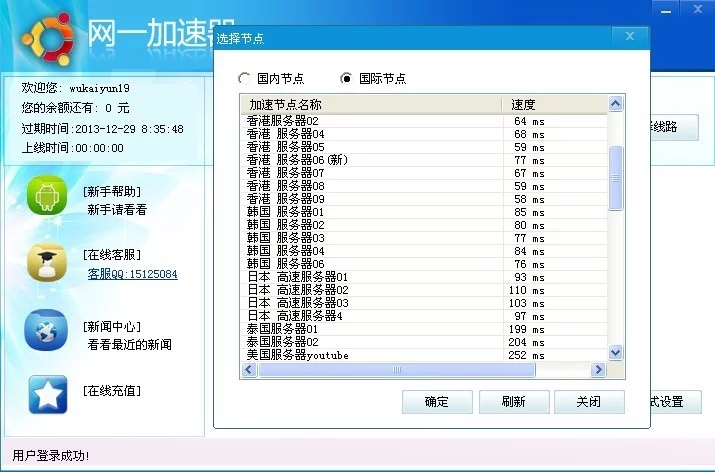Viewport: 715px width, 472px height.
Task: Click the Ubuntu-style logo in header
Action: [48, 38]
